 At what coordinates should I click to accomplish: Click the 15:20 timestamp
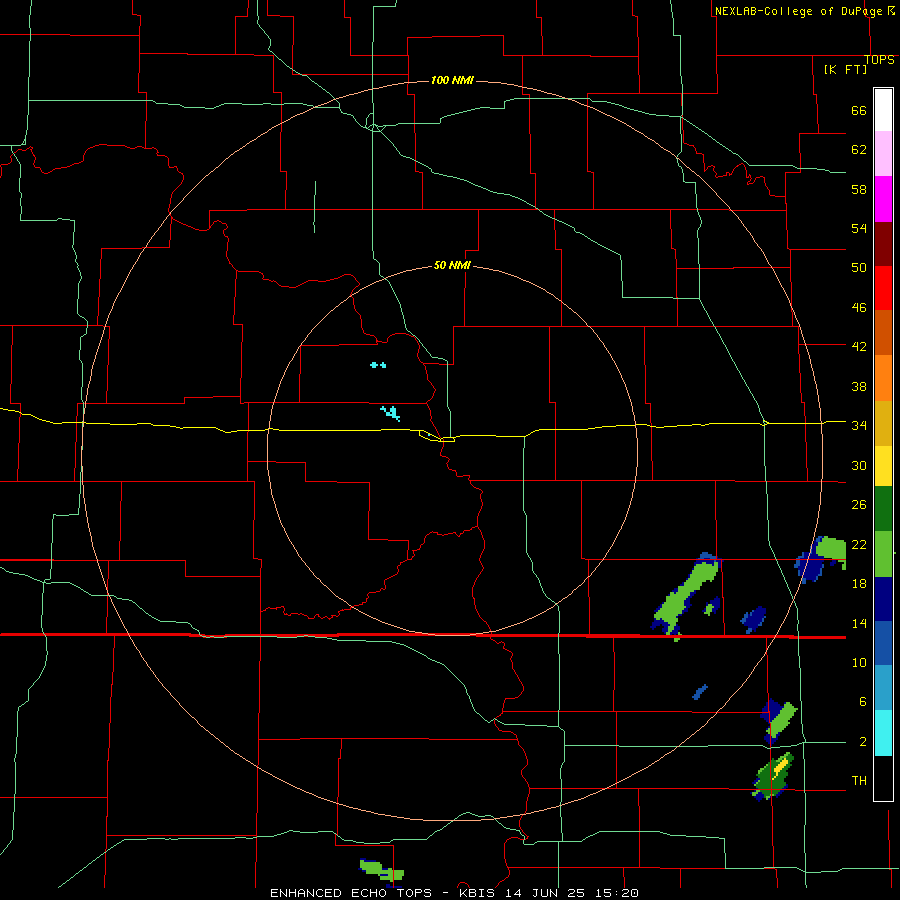(x=615, y=893)
